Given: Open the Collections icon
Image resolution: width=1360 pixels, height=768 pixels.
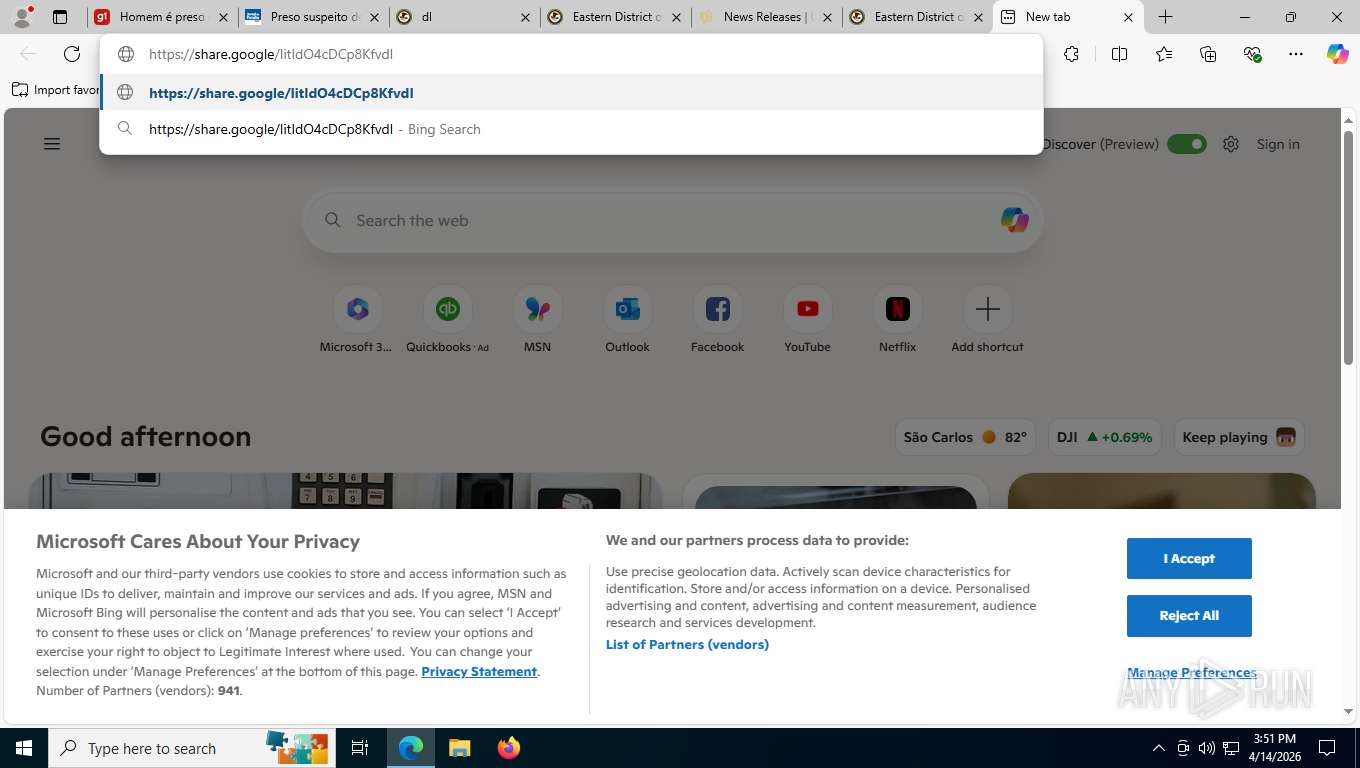Looking at the screenshot, I should pos(1208,54).
